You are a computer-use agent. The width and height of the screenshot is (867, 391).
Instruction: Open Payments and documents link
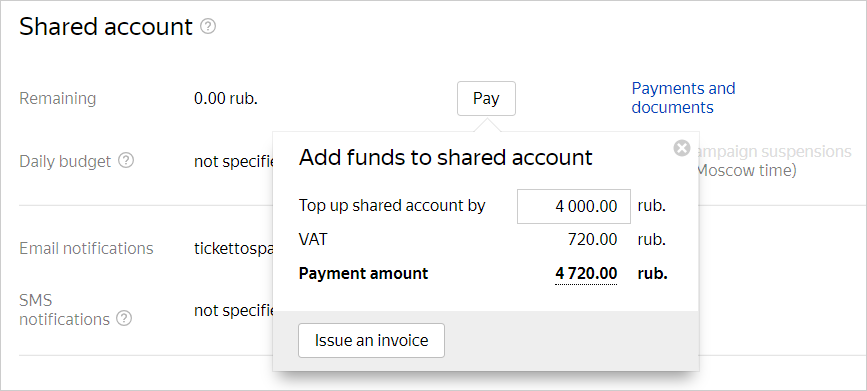coord(683,98)
